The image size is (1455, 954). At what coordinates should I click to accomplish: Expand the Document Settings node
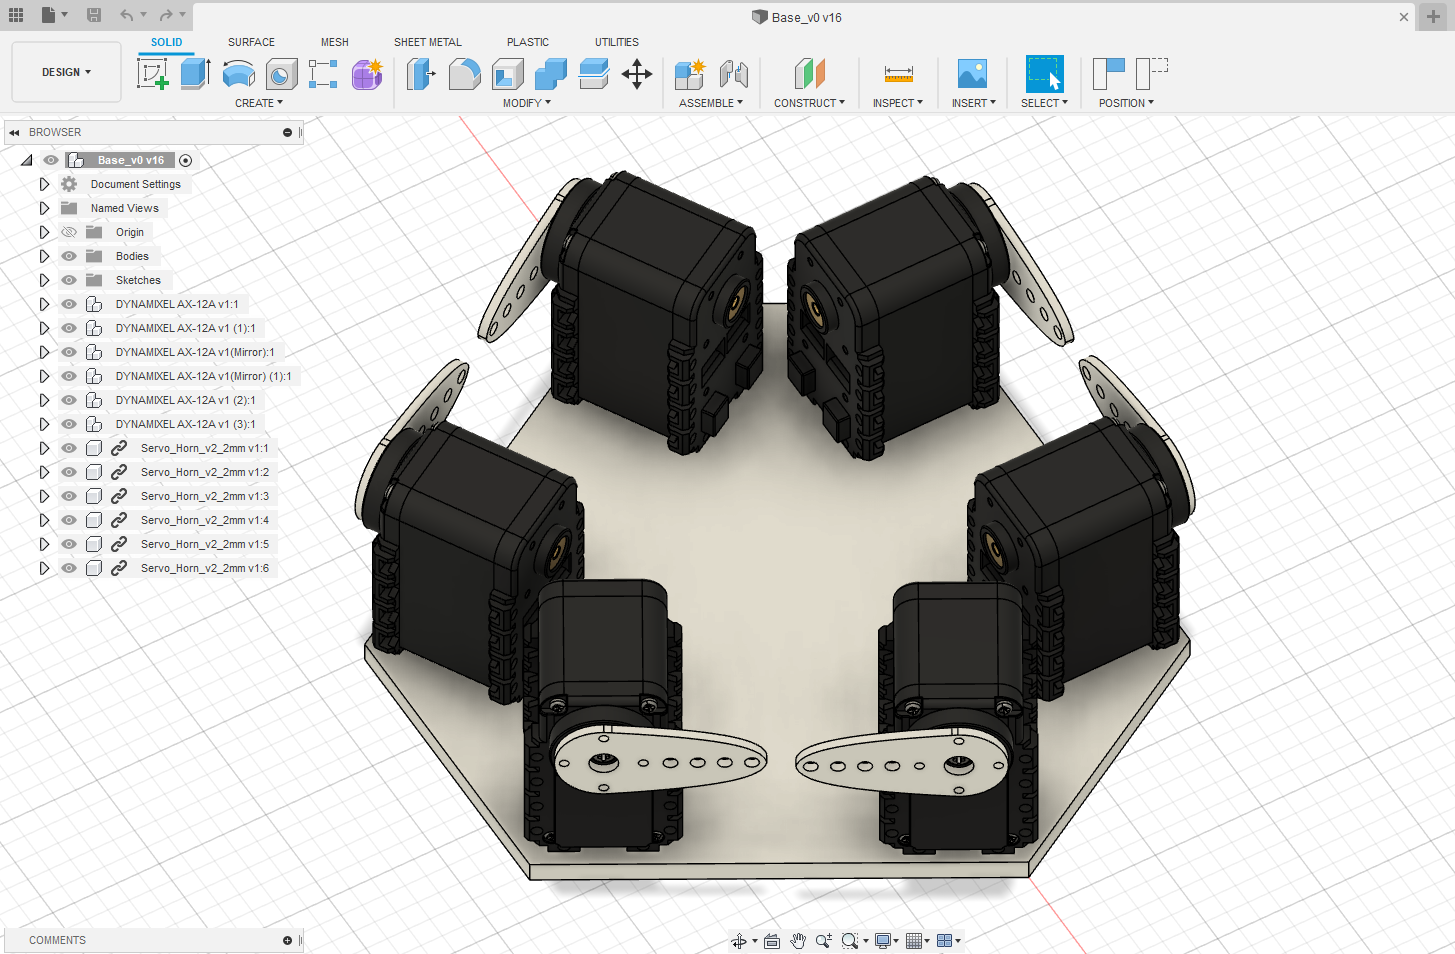click(44, 184)
